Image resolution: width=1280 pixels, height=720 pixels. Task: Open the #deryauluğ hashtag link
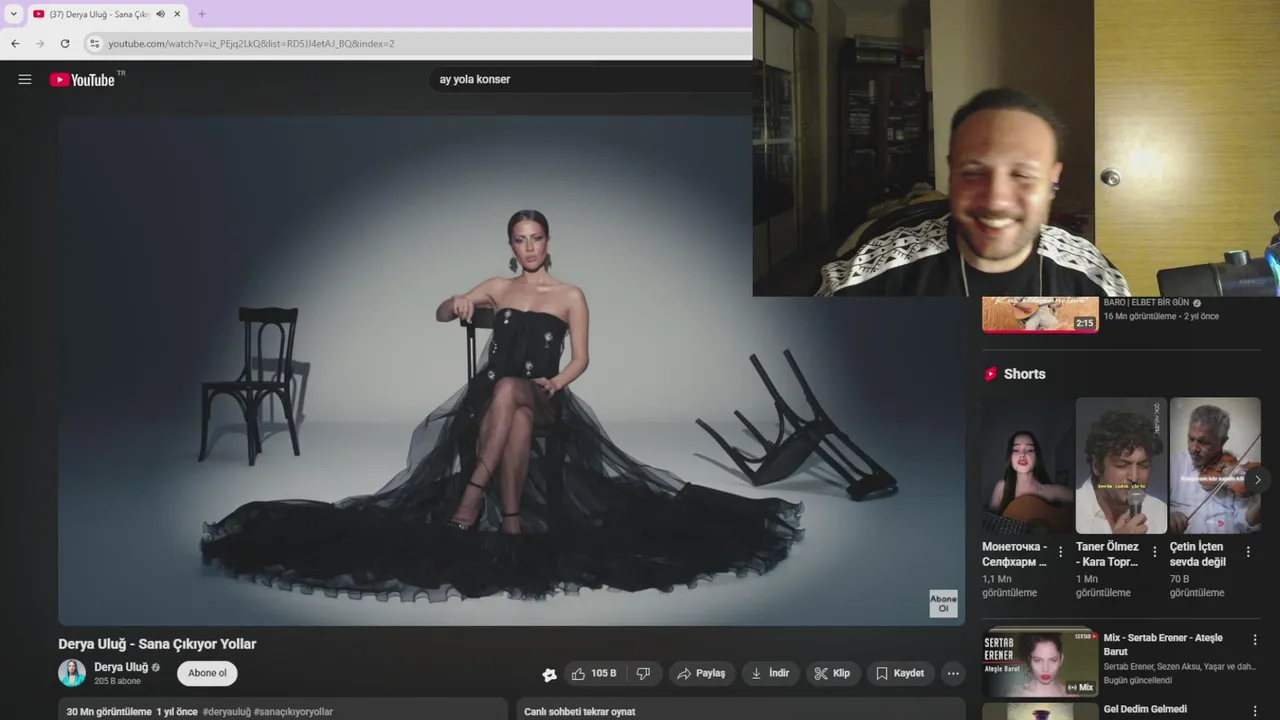227,712
